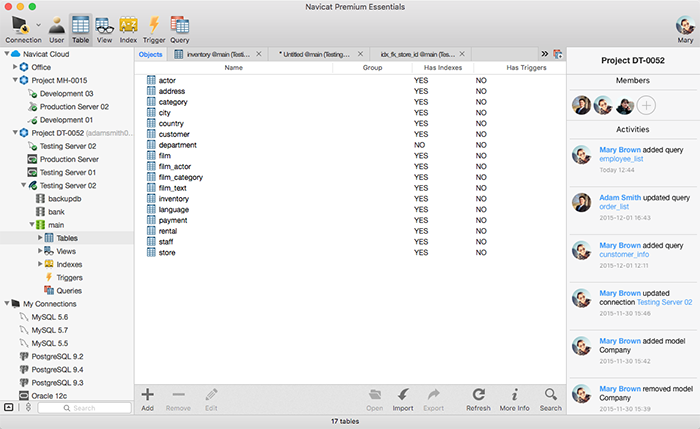
Task: Show more tabs with double chevron
Action: [x=545, y=54]
